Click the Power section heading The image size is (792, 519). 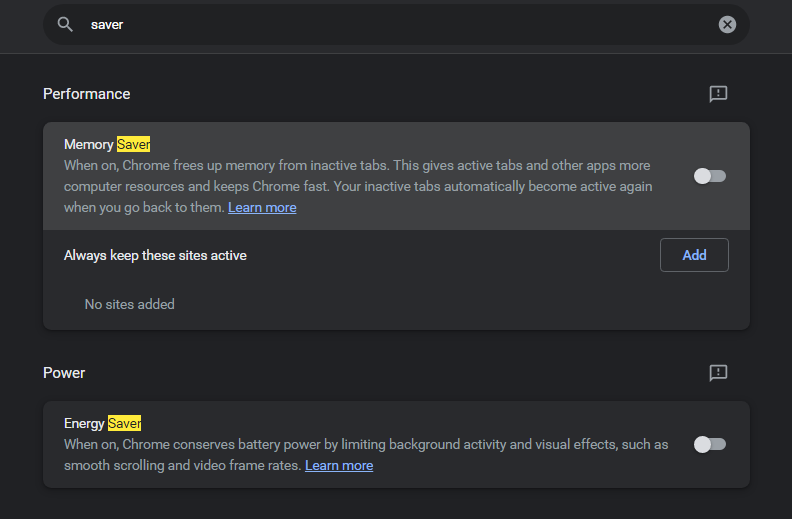click(x=64, y=373)
